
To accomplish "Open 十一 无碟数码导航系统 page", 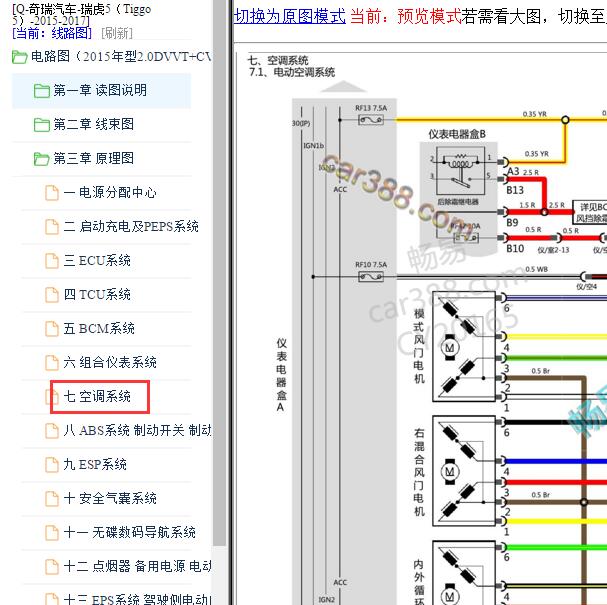I will [129, 533].
